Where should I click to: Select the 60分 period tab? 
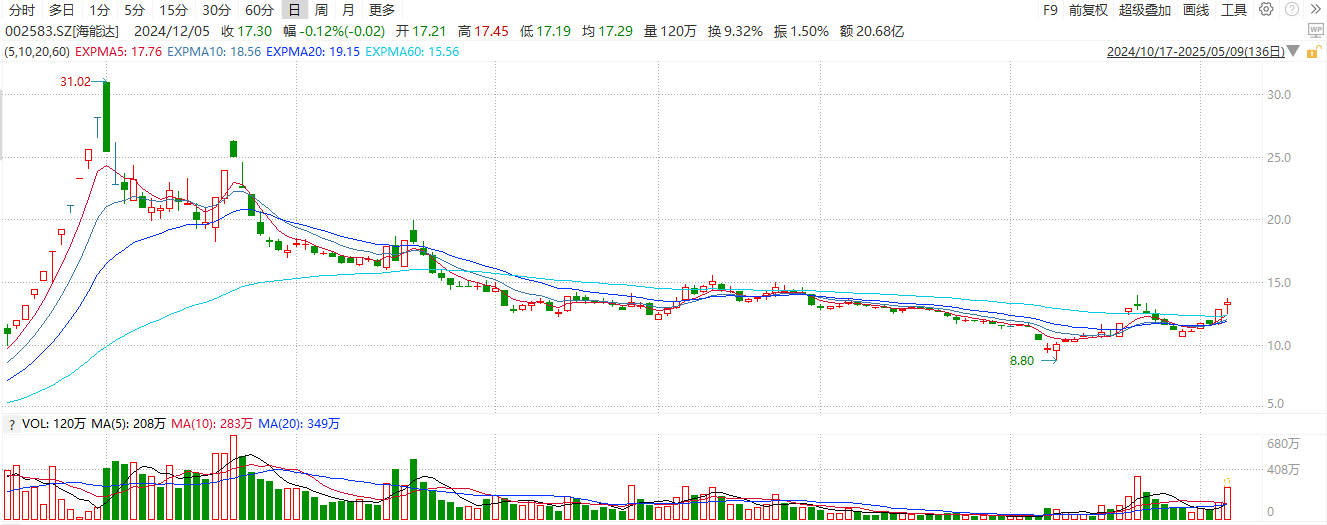[x=259, y=10]
